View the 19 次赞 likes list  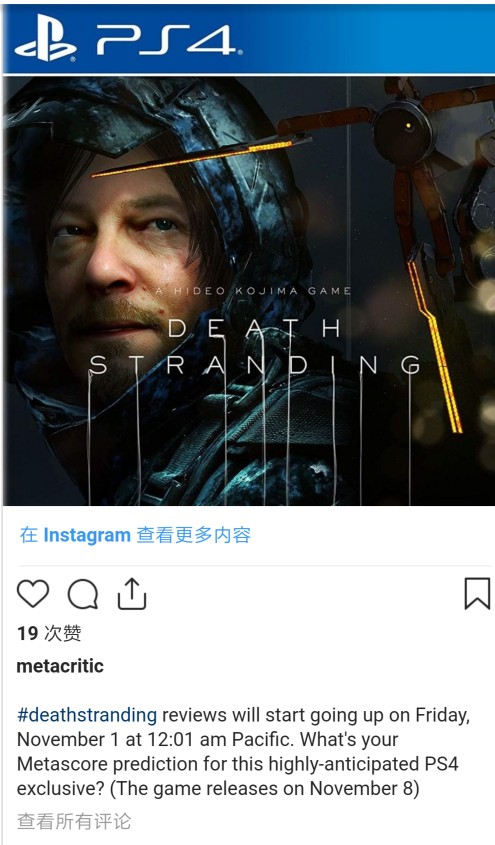[x=49, y=633]
